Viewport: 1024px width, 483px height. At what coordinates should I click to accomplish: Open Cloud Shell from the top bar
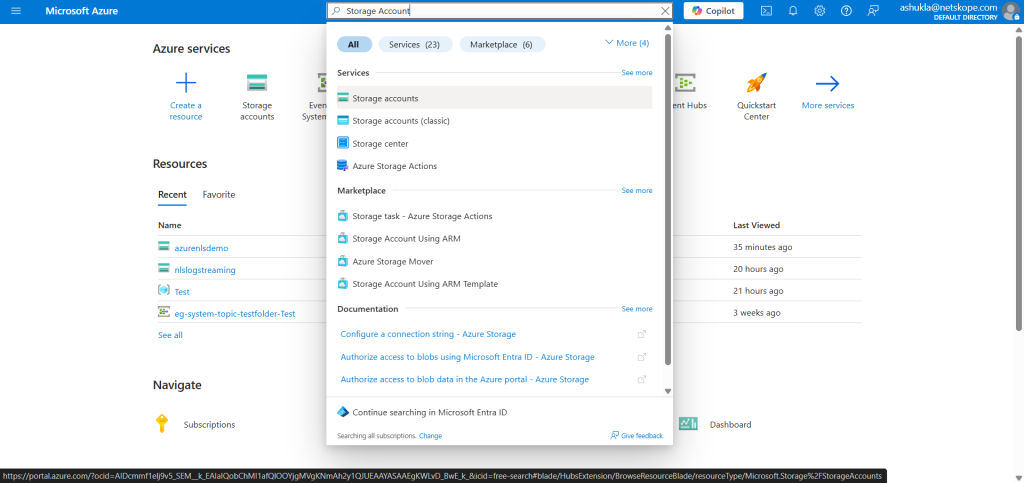pos(767,11)
